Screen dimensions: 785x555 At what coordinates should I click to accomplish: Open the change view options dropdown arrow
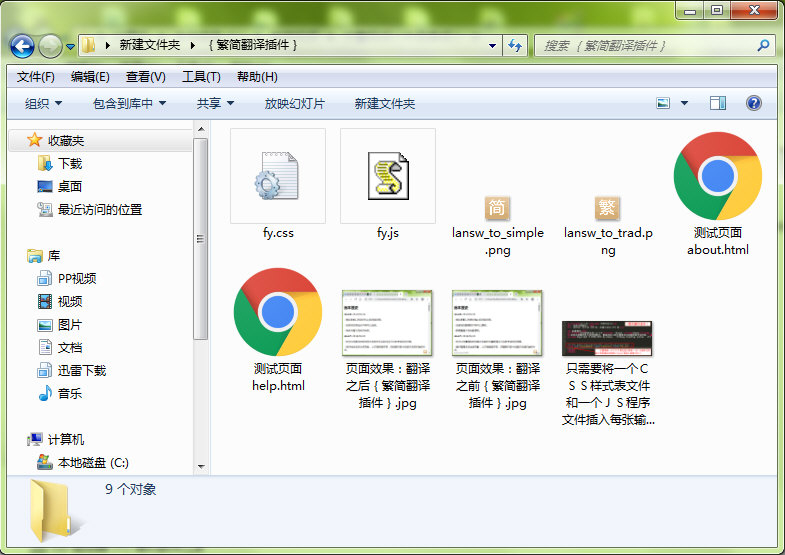[685, 103]
